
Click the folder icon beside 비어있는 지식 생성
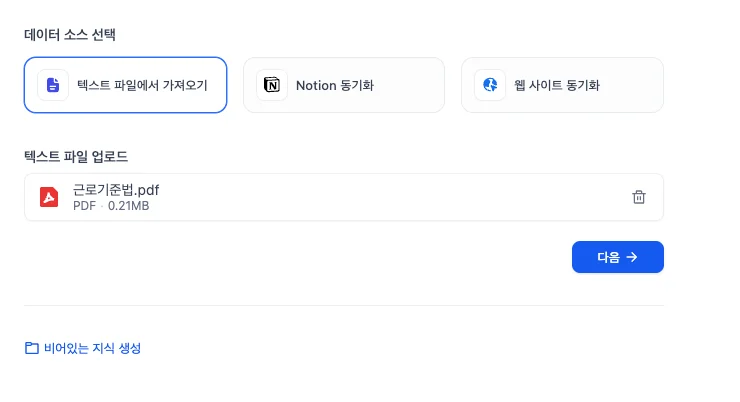tap(31, 349)
